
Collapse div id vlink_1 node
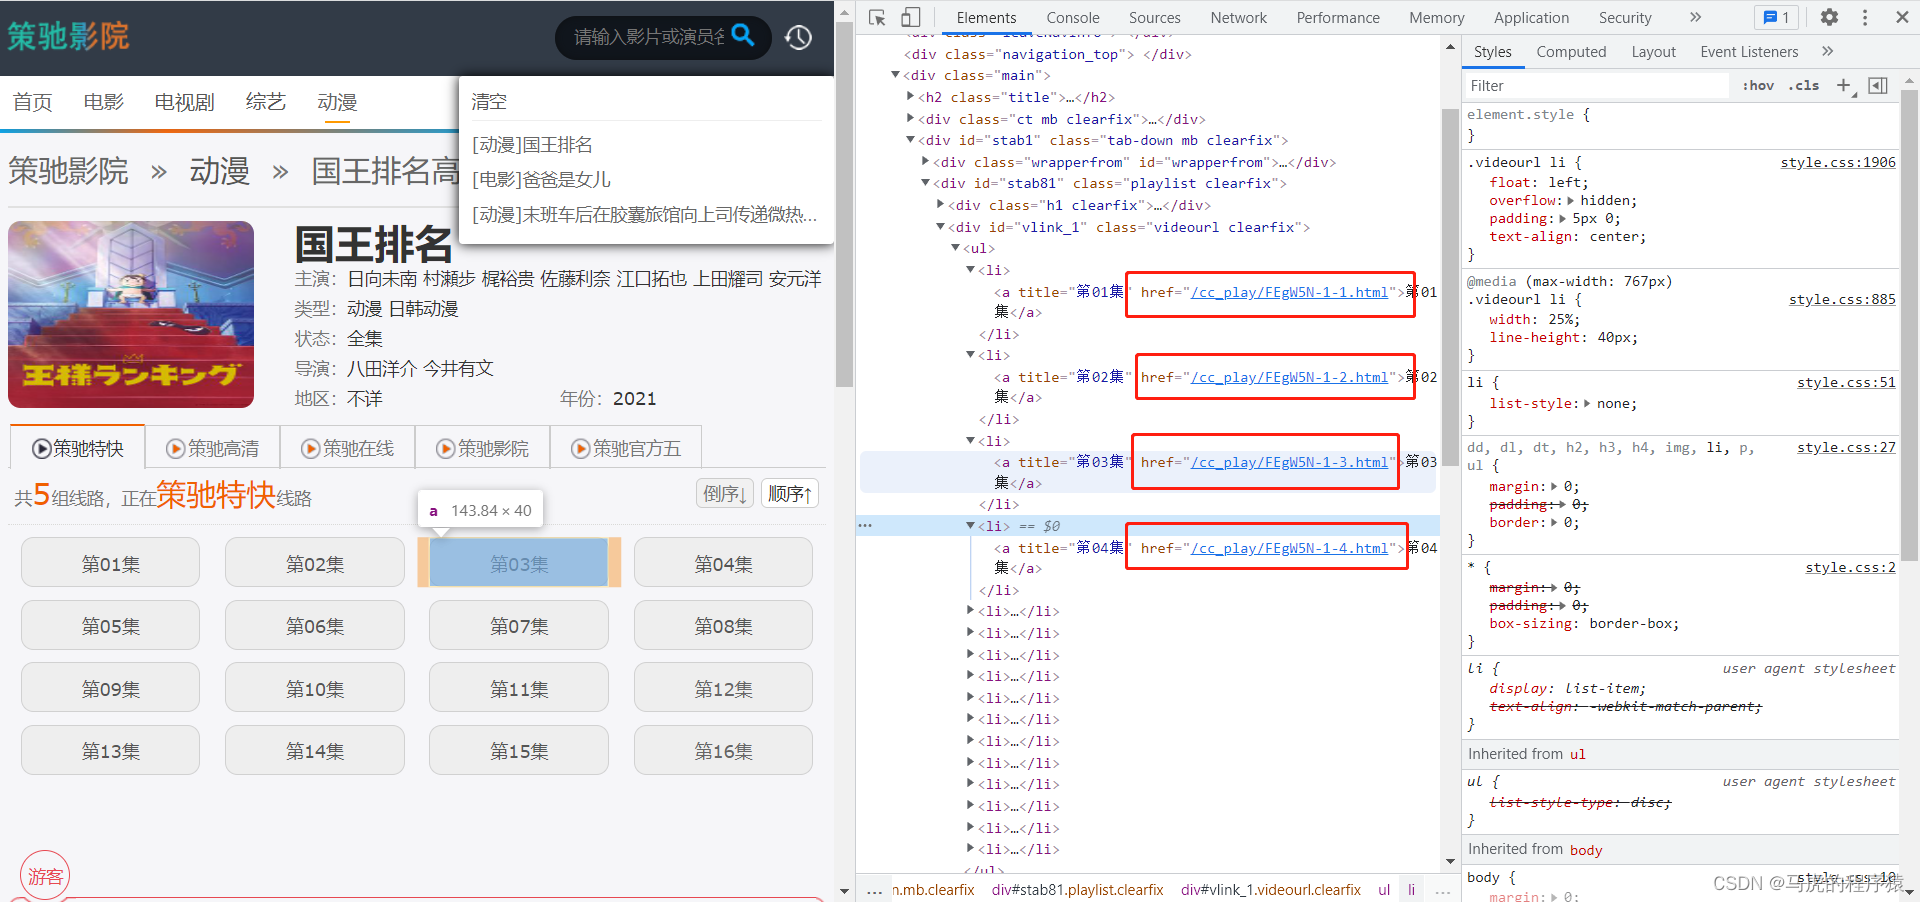point(940,227)
